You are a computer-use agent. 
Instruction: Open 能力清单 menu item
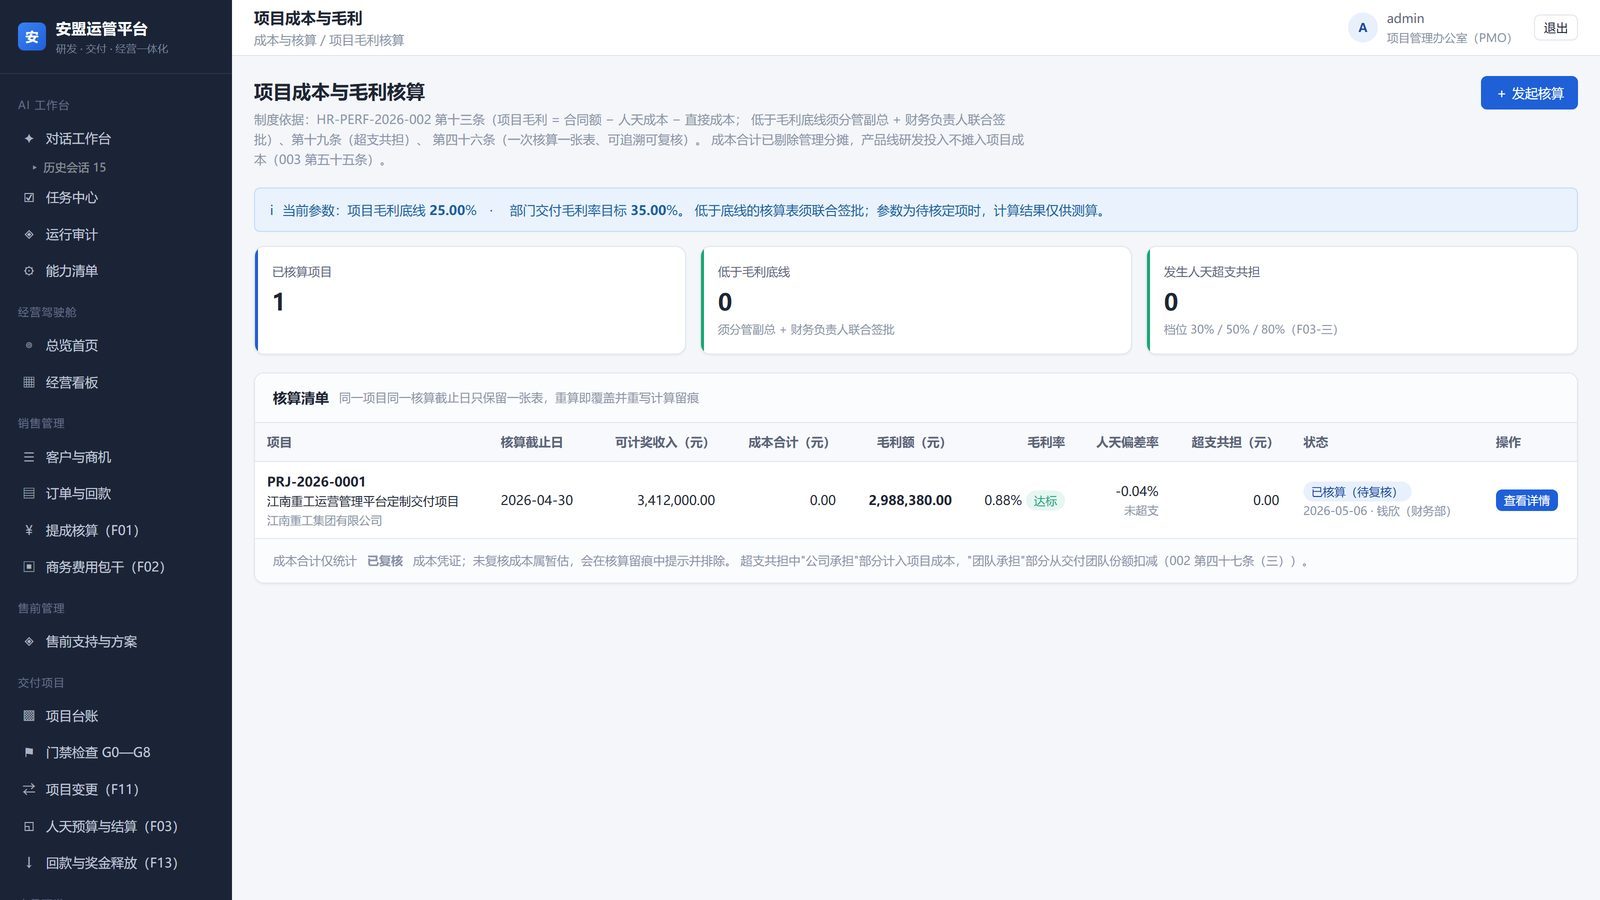click(x=116, y=271)
